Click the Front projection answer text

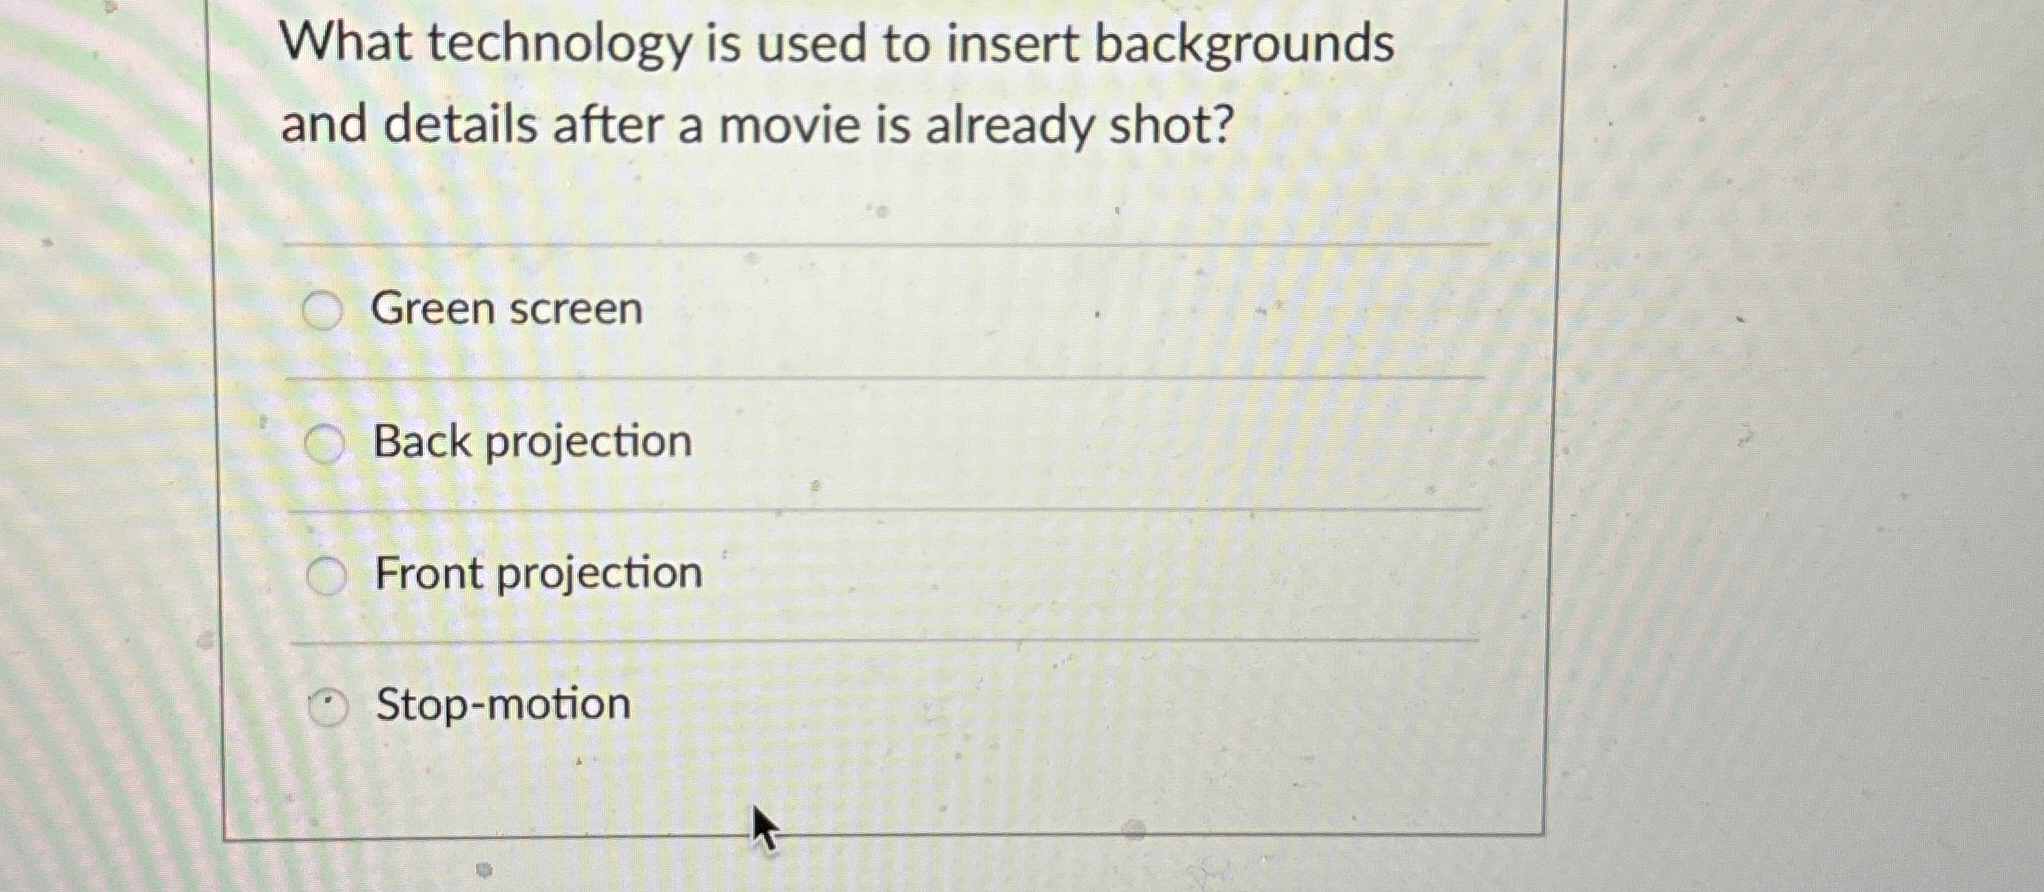[x=537, y=573]
